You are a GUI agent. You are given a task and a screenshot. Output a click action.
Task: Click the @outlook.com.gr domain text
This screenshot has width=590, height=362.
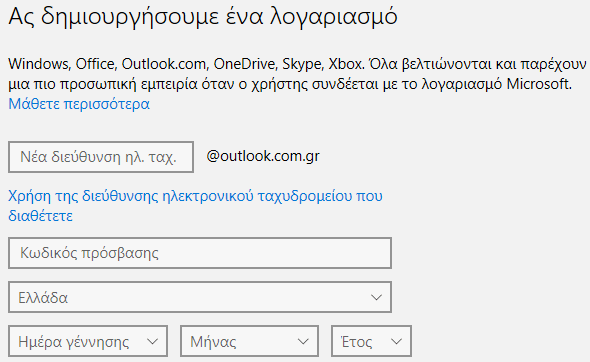pyautogui.click(x=263, y=156)
